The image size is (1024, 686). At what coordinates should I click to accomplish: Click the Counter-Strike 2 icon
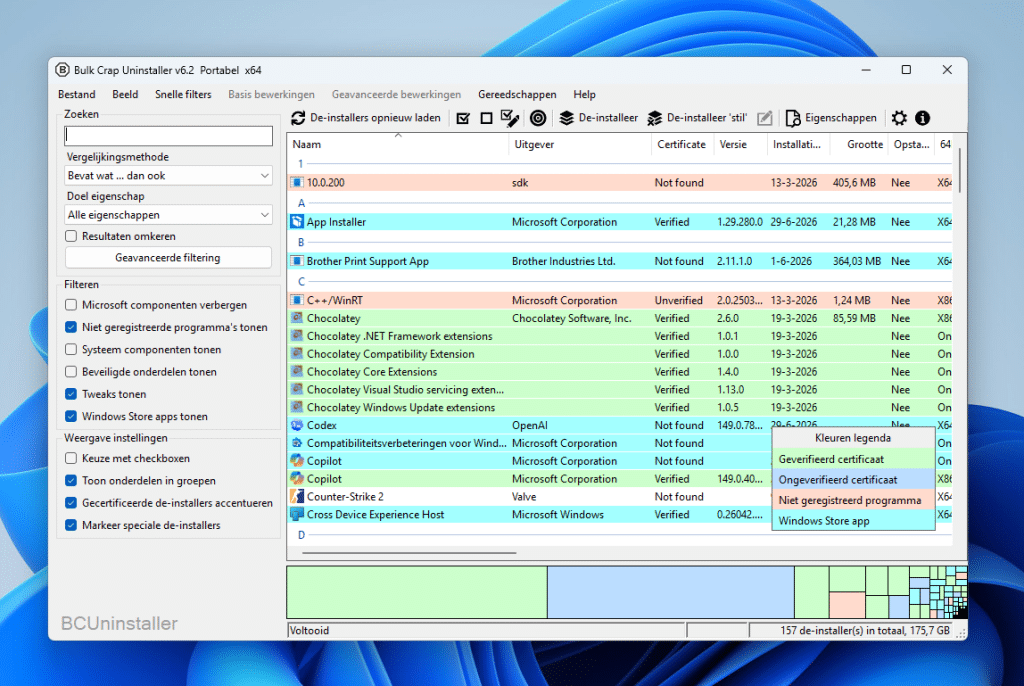[296, 497]
